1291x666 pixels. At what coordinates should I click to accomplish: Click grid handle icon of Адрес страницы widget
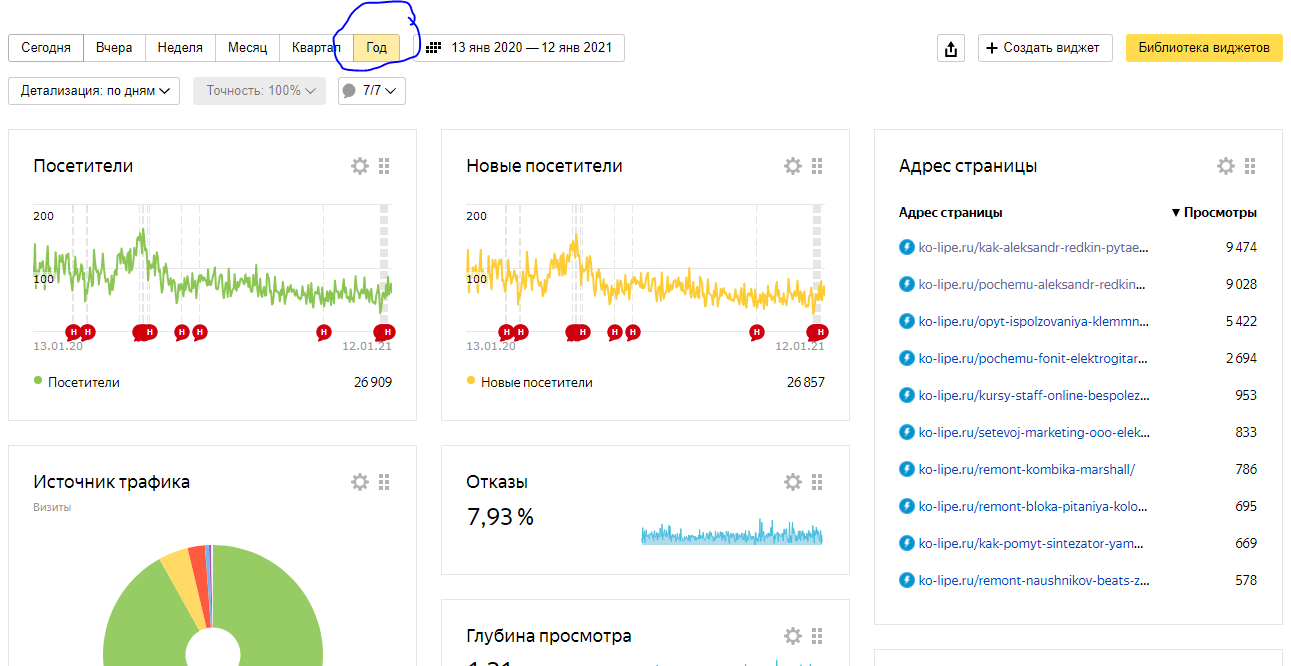(x=1250, y=166)
